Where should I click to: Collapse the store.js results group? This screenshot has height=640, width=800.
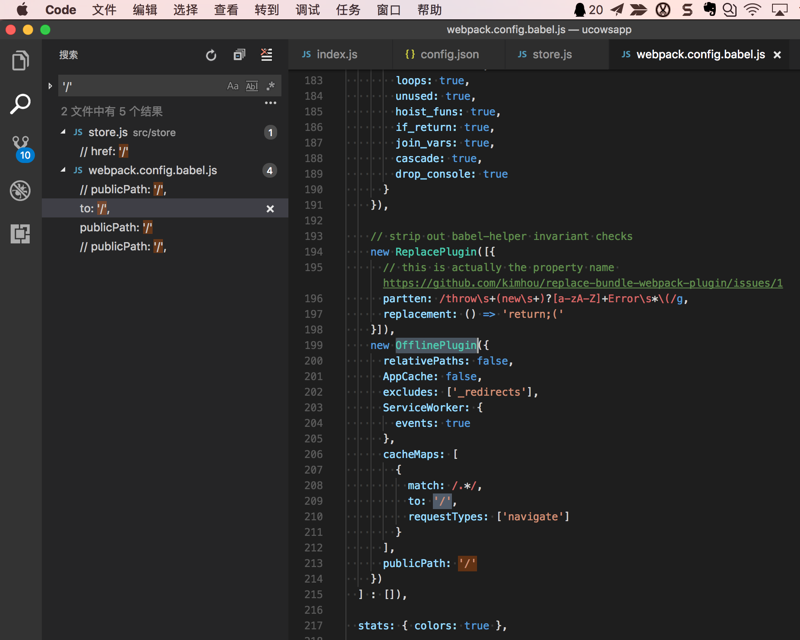pyautogui.click(x=63, y=132)
